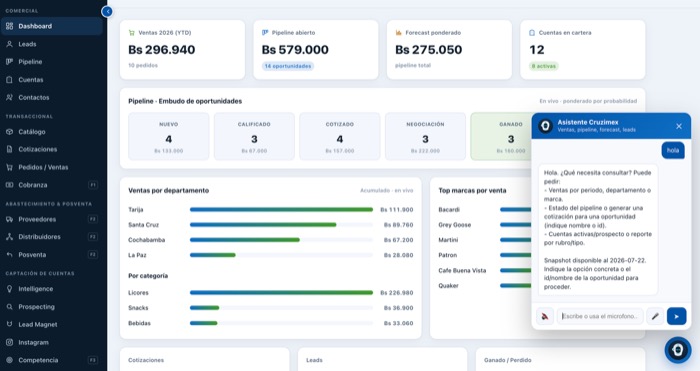This screenshot has width=700, height=371.
Task: Click the Cobranza money icon
Action: click(x=9, y=185)
